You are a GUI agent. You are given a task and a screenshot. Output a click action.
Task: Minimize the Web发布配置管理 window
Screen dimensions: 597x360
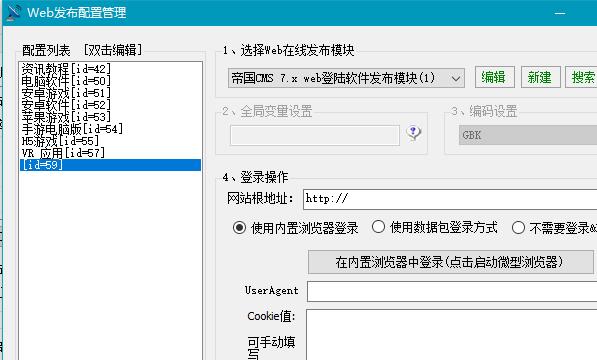pyautogui.click(x=560, y=13)
